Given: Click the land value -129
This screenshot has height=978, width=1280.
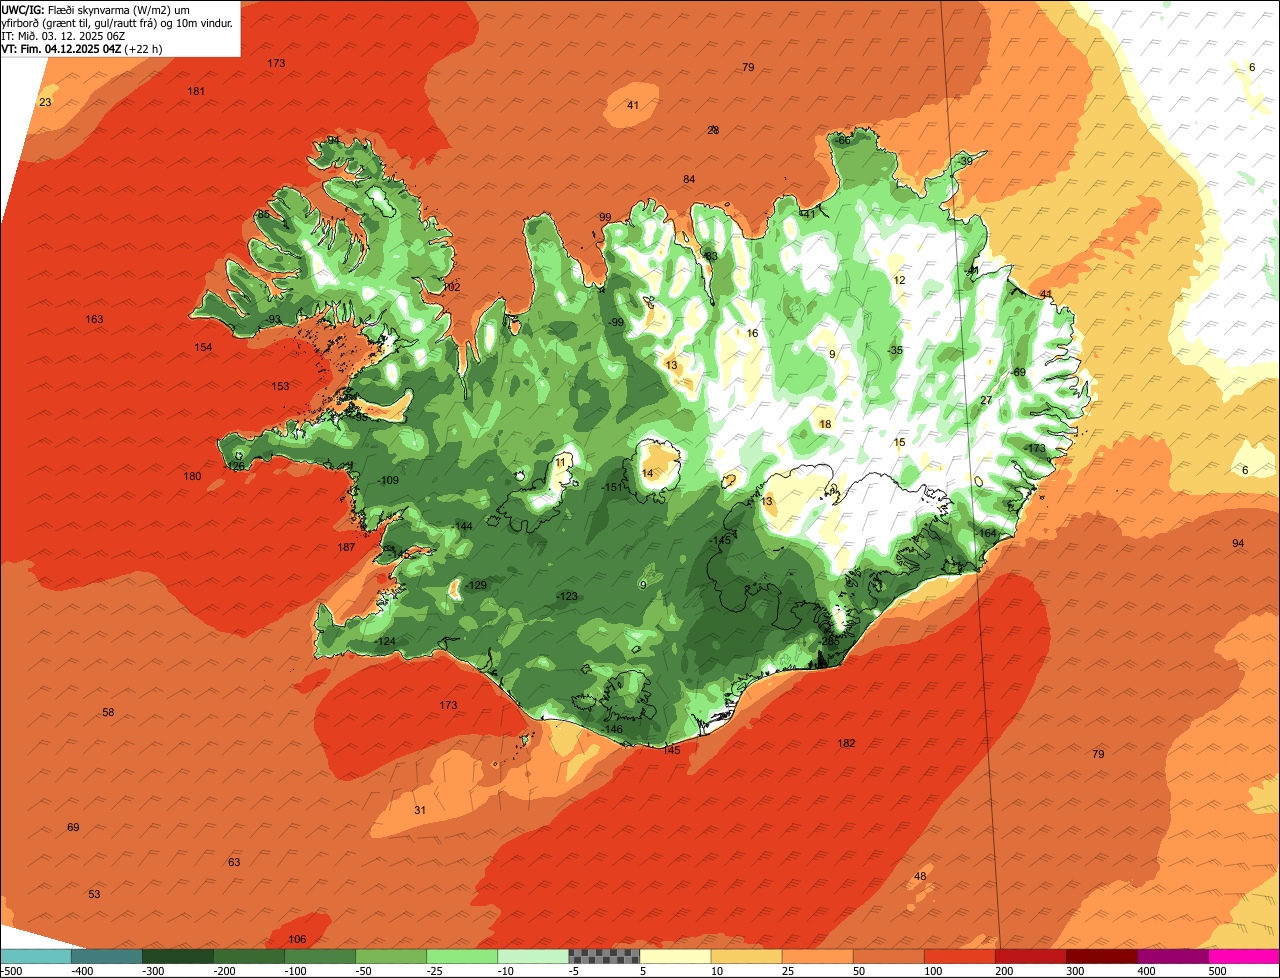Looking at the screenshot, I should click(476, 586).
